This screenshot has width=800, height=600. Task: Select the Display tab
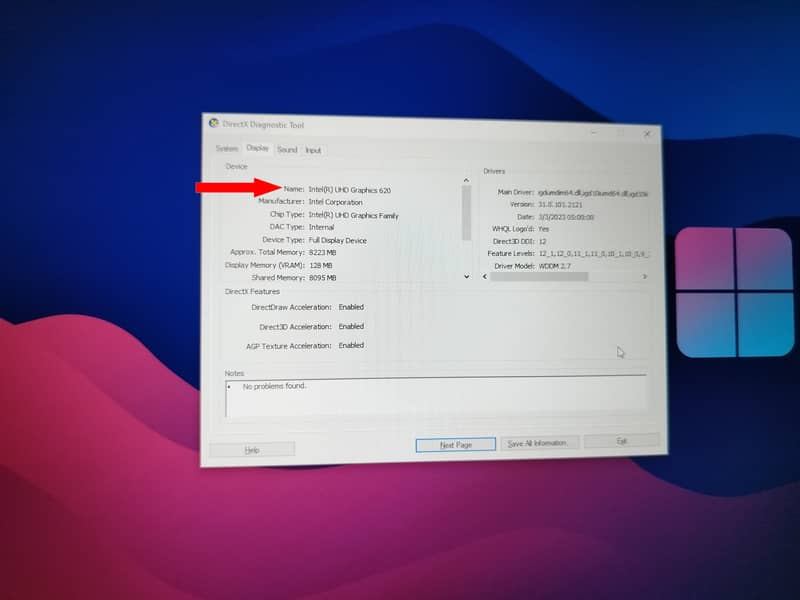click(x=258, y=148)
